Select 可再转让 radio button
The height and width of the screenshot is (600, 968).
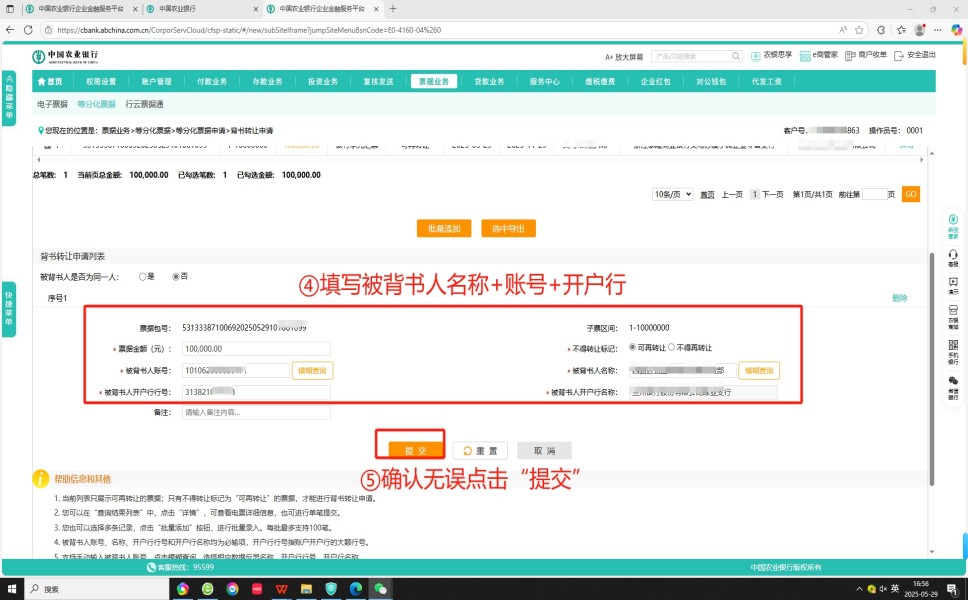pyautogui.click(x=632, y=348)
